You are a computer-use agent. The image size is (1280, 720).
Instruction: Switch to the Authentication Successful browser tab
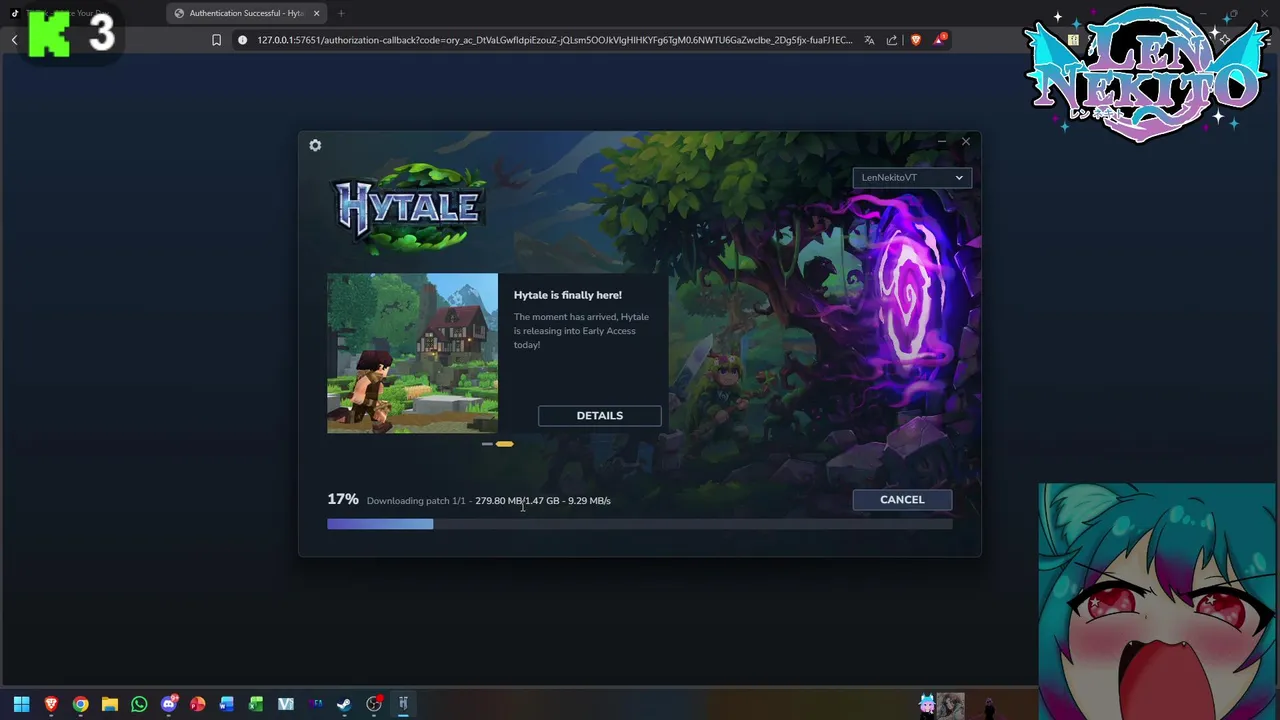pyautogui.click(x=246, y=13)
